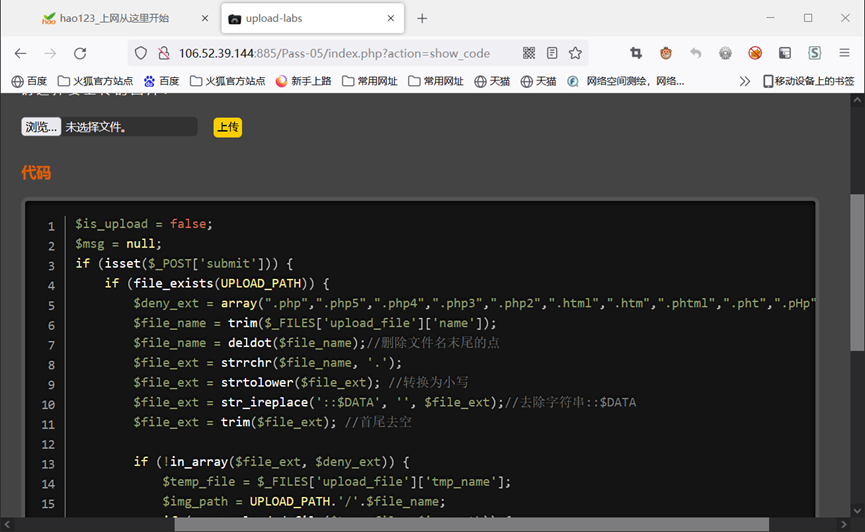Close the hao123 tab
This screenshot has height=532, width=865.
(205, 18)
